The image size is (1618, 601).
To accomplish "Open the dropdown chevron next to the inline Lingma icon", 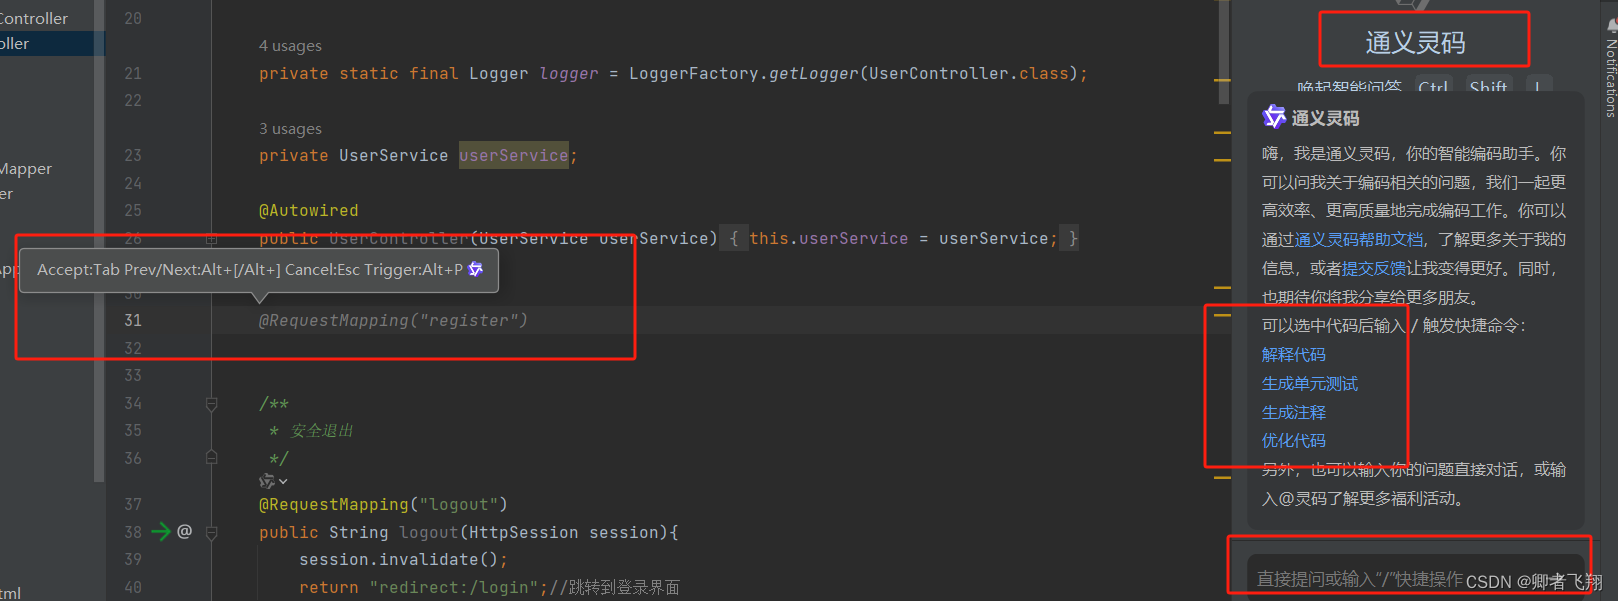I will click(283, 481).
